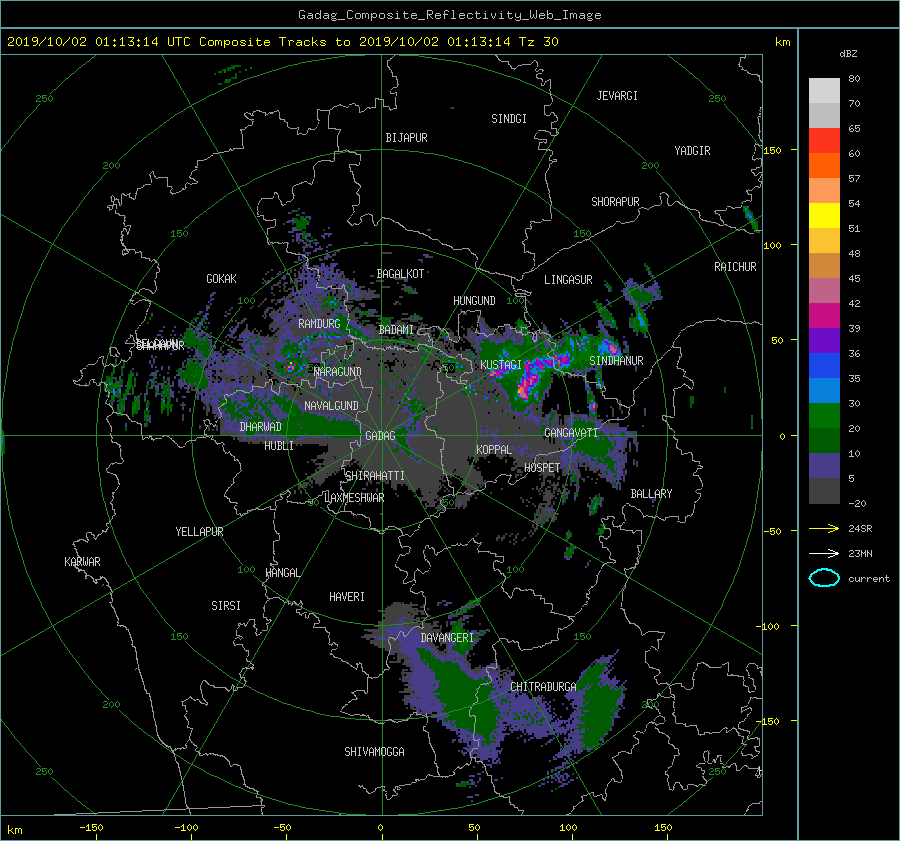Screen dimensions: 900x841
Task: Click the LAXMESHWAR city label
Action: [354, 498]
